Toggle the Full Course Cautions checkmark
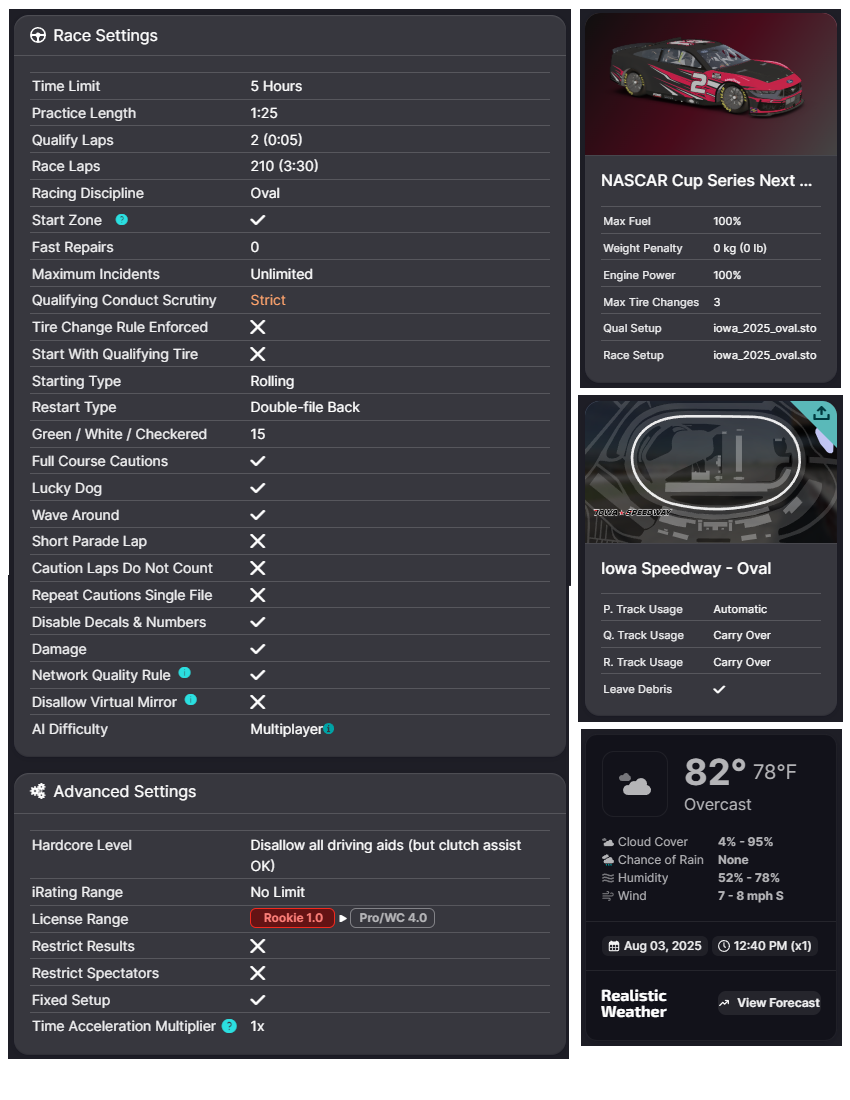The height and width of the screenshot is (1100, 850). (x=257, y=461)
